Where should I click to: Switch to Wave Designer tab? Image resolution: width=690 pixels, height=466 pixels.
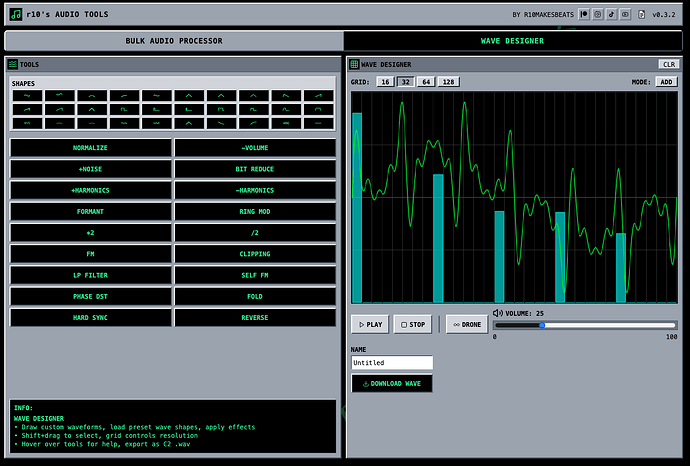tap(512, 41)
